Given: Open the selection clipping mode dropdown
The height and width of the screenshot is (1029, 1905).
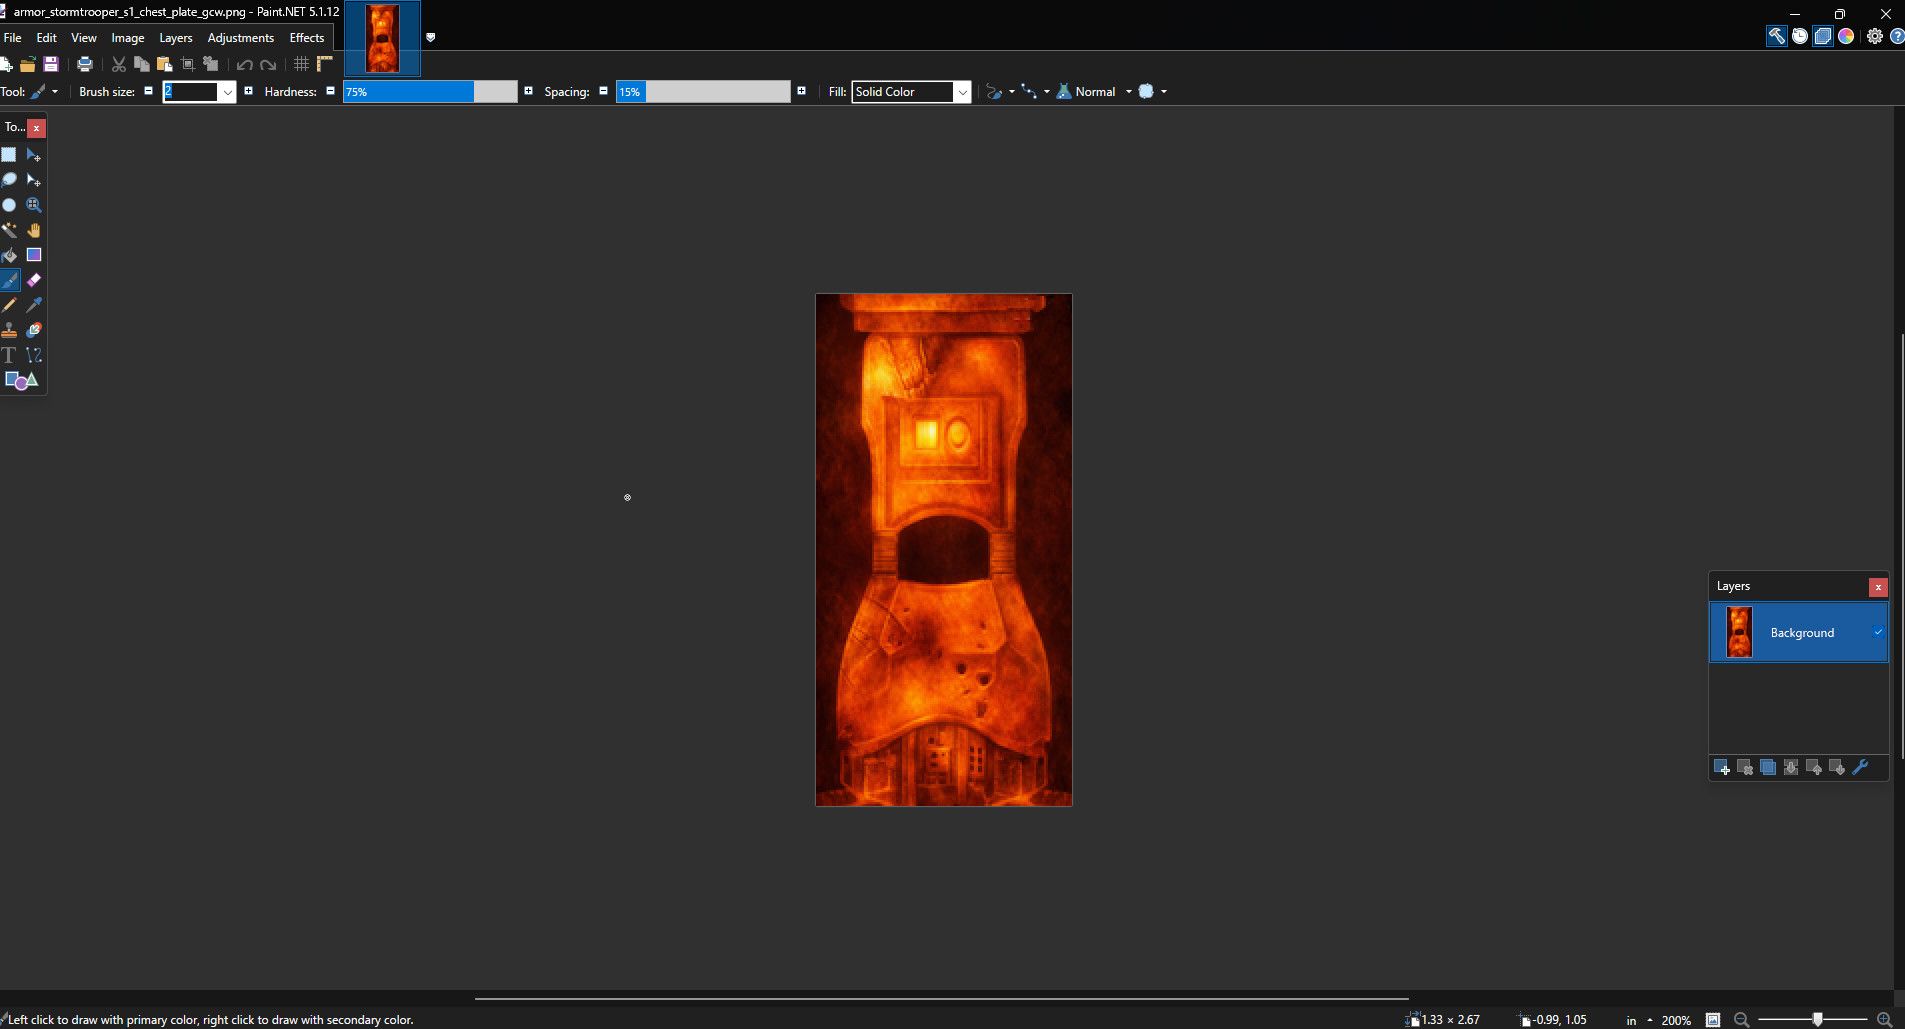Looking at the screenshot, I should (x=1152, y=91).
